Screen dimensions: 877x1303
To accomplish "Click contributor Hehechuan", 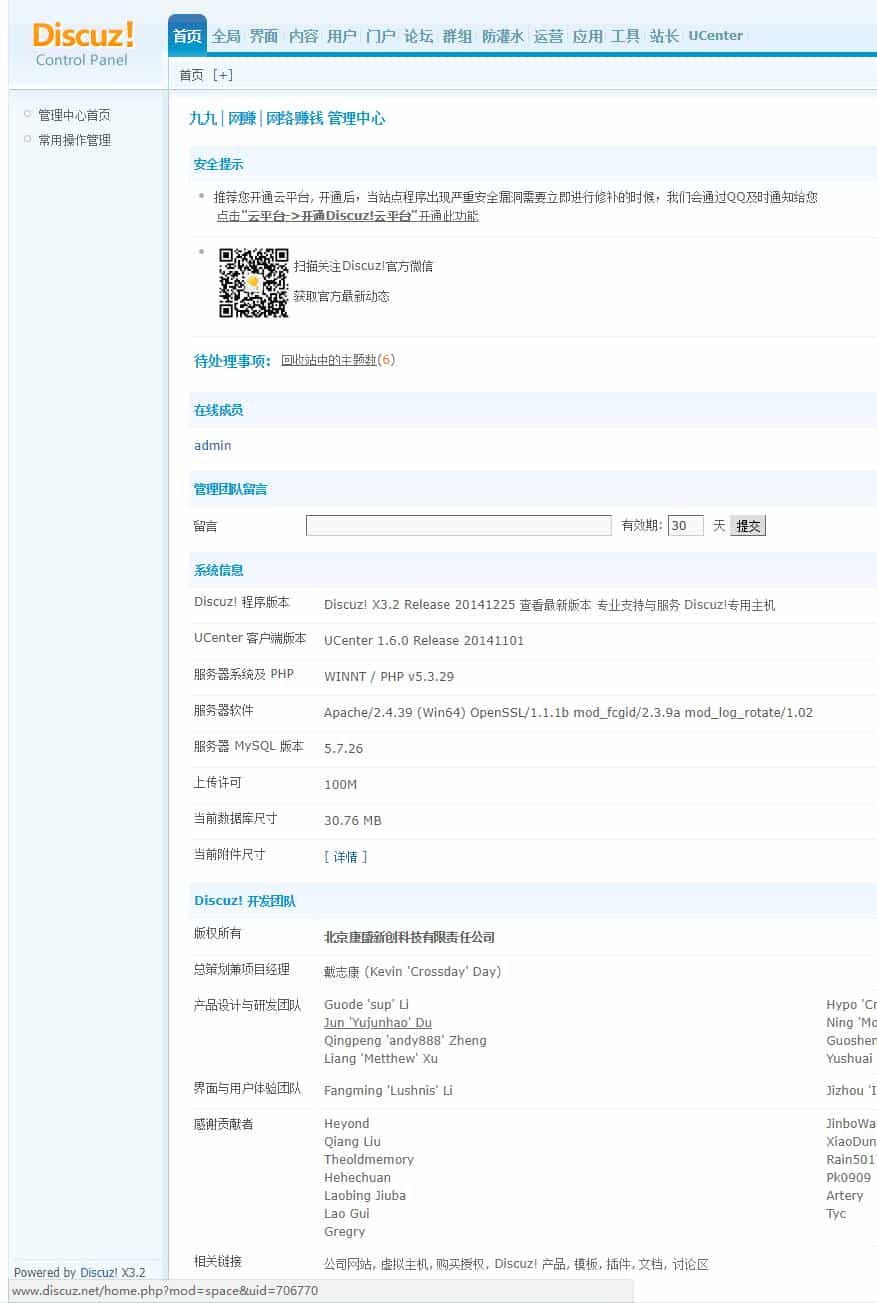I will click(x=357, y=1178).
